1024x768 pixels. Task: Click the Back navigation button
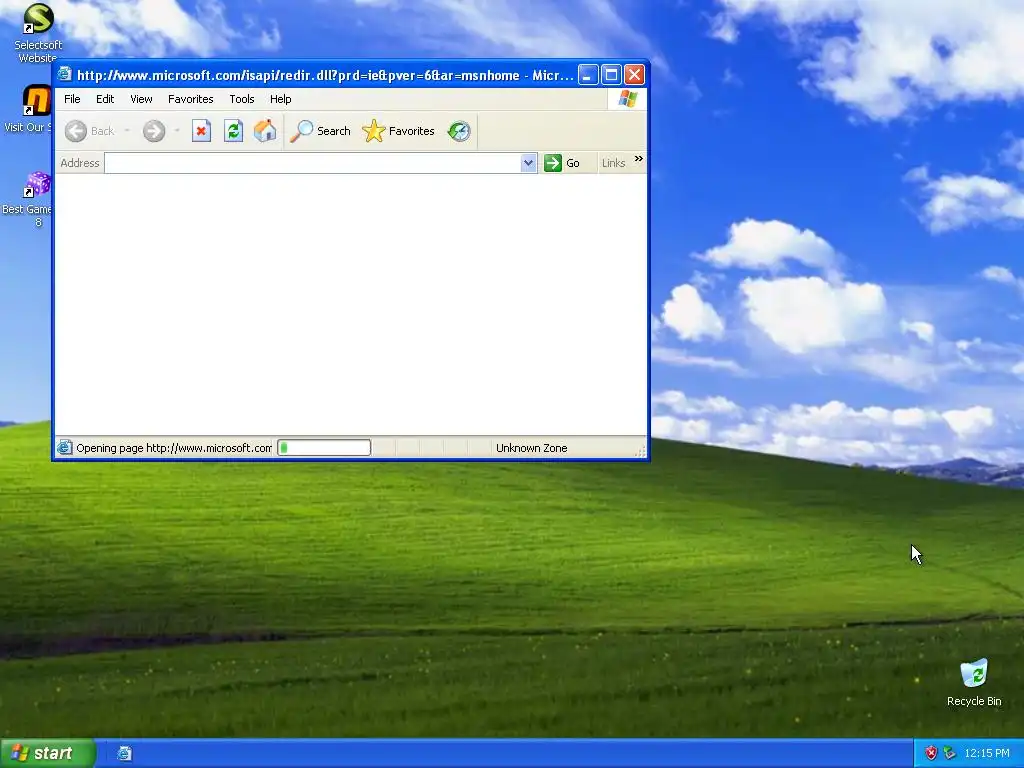pos(90,131)
